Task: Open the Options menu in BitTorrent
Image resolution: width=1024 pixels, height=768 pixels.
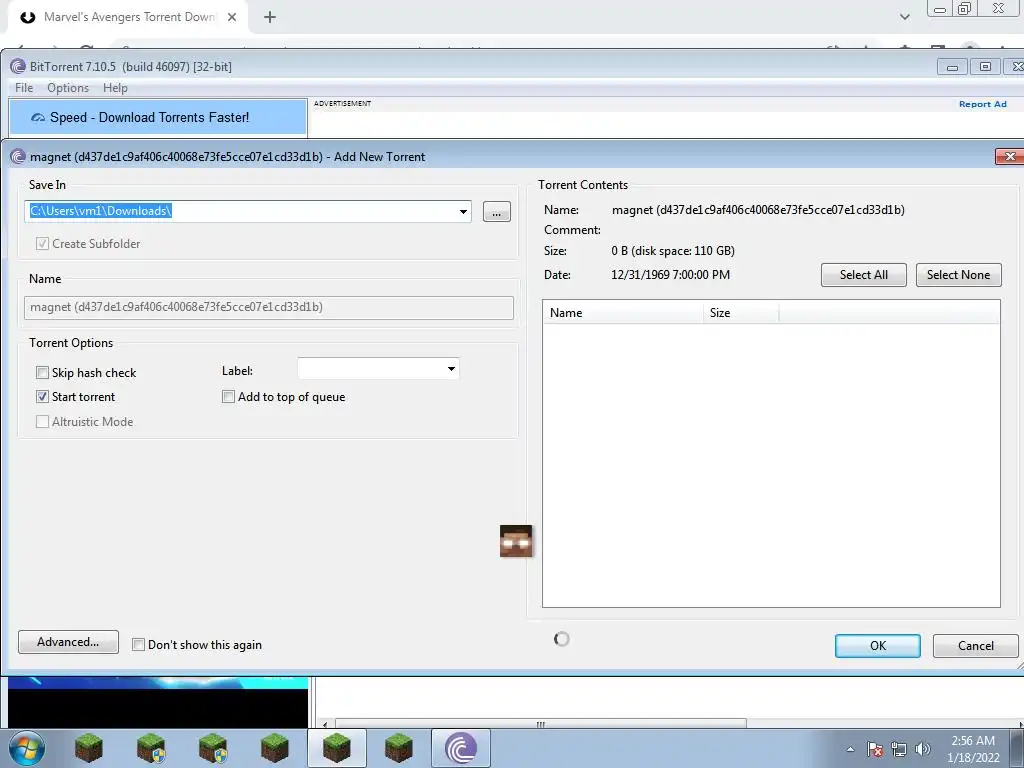Action: coord(68,88)
